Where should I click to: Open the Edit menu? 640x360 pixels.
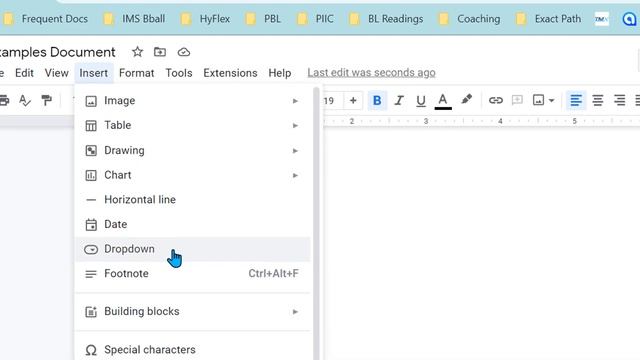(x=24, y=73)
